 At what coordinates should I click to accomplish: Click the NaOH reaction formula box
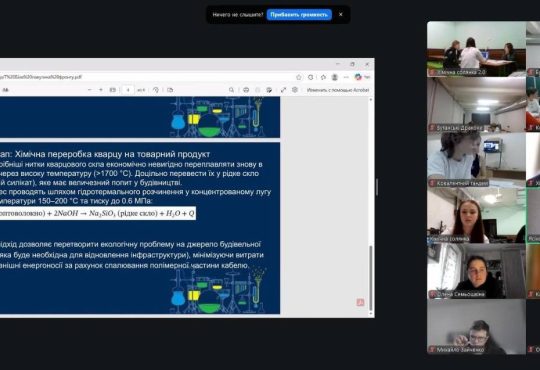[x=98, y=214]
